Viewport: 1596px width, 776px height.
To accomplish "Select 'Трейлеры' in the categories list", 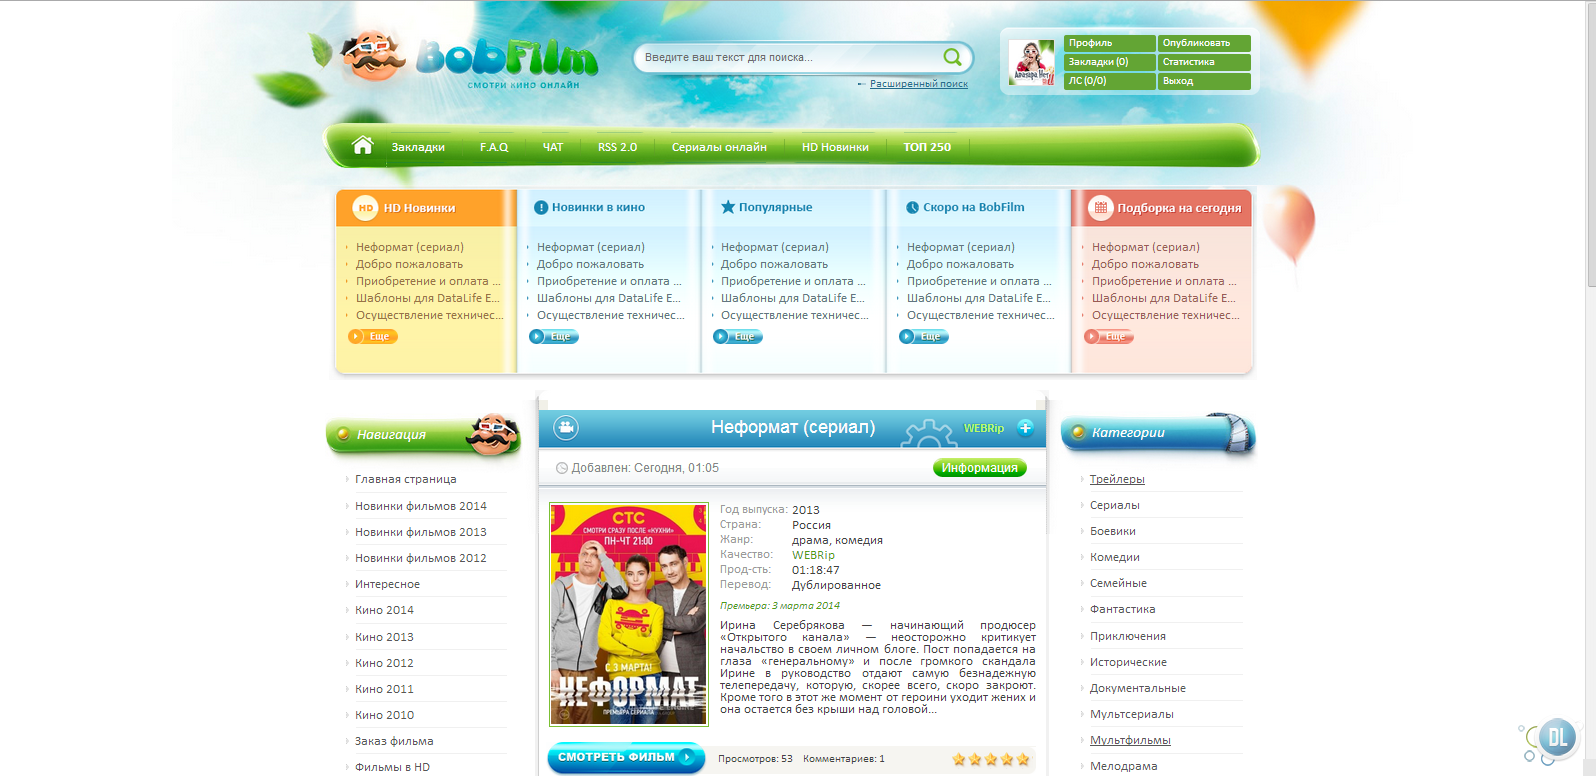I will 1117,479.
